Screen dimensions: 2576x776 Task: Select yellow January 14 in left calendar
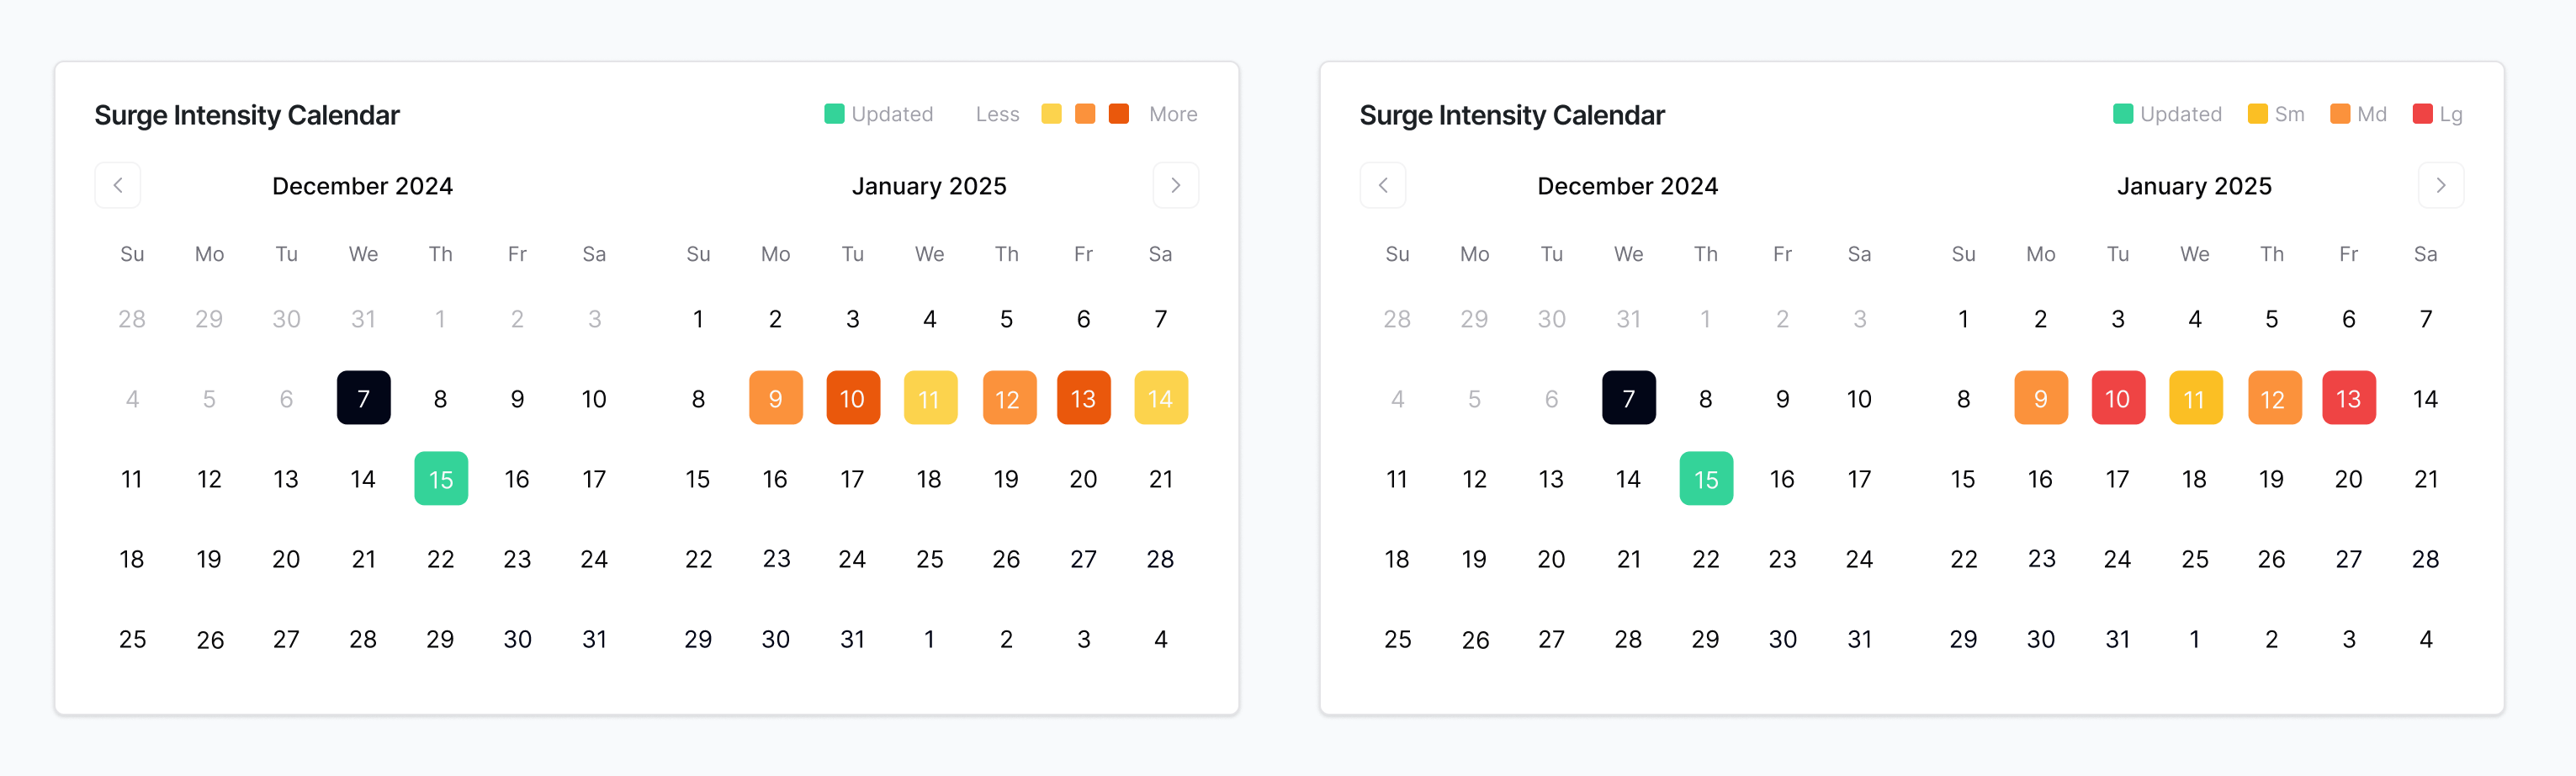tap(1160, 398)
